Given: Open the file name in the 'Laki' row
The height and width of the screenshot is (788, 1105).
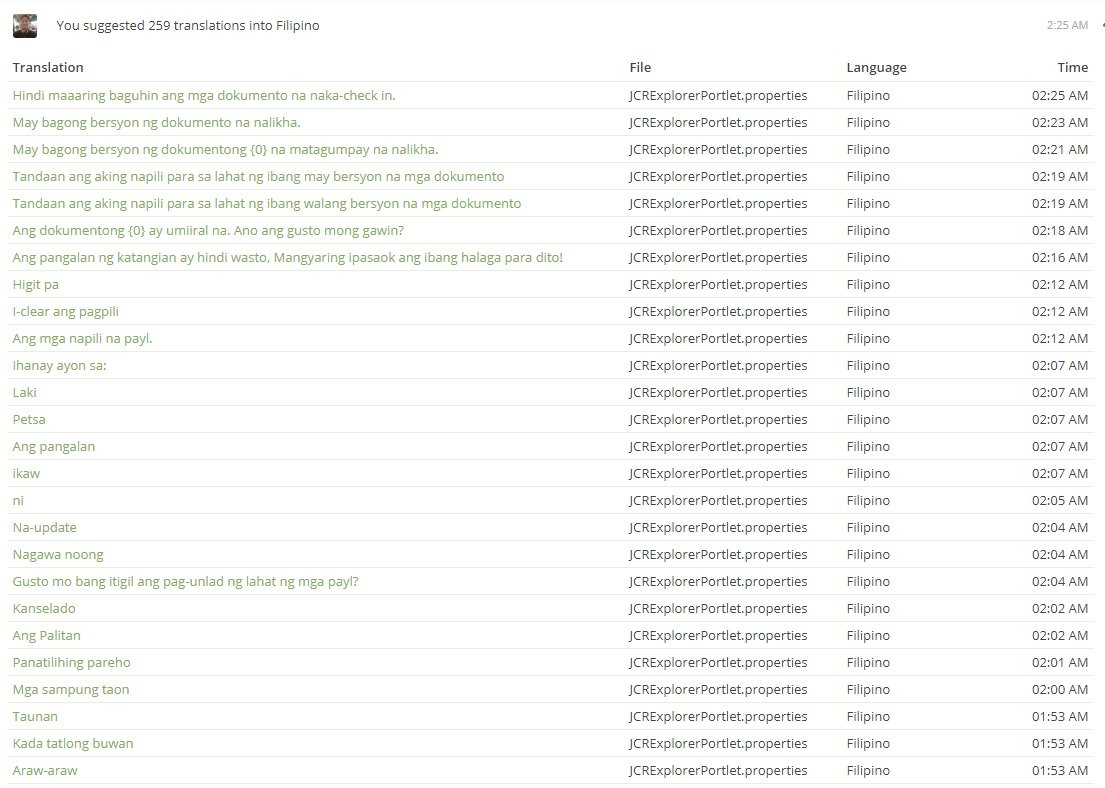Looking at the screenshot, I should (718, 393).
